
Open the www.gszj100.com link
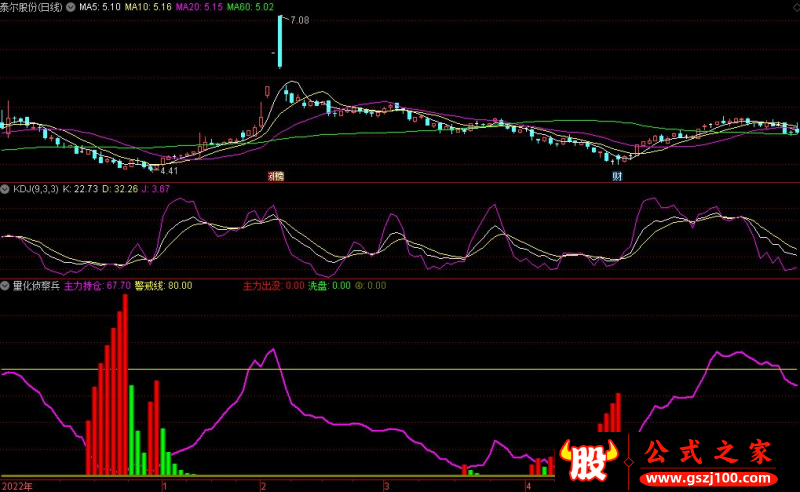[708, 478]
